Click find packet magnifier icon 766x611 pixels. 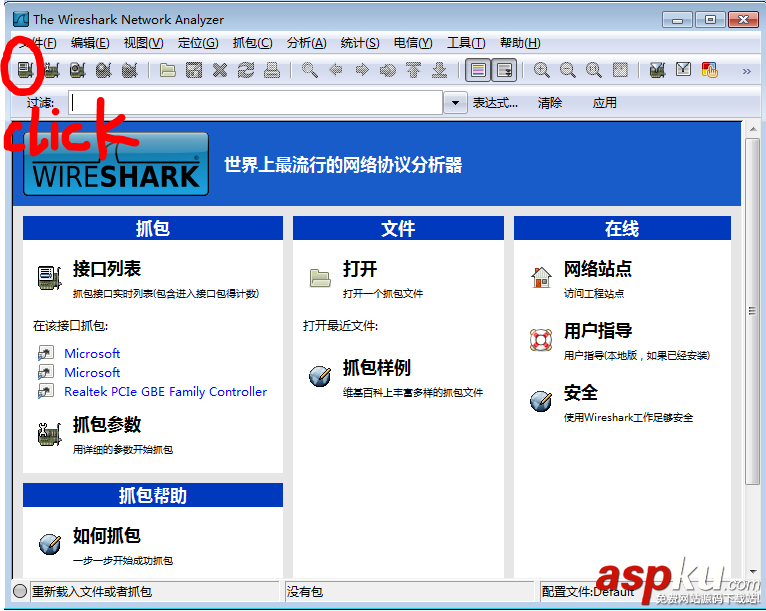[310, 70]
